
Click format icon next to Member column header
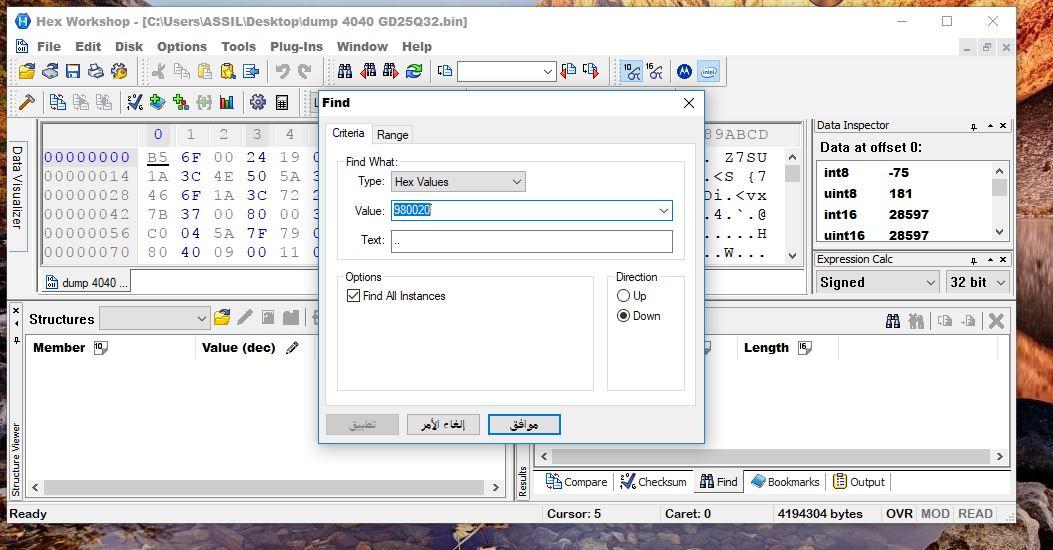pos(101,347)
